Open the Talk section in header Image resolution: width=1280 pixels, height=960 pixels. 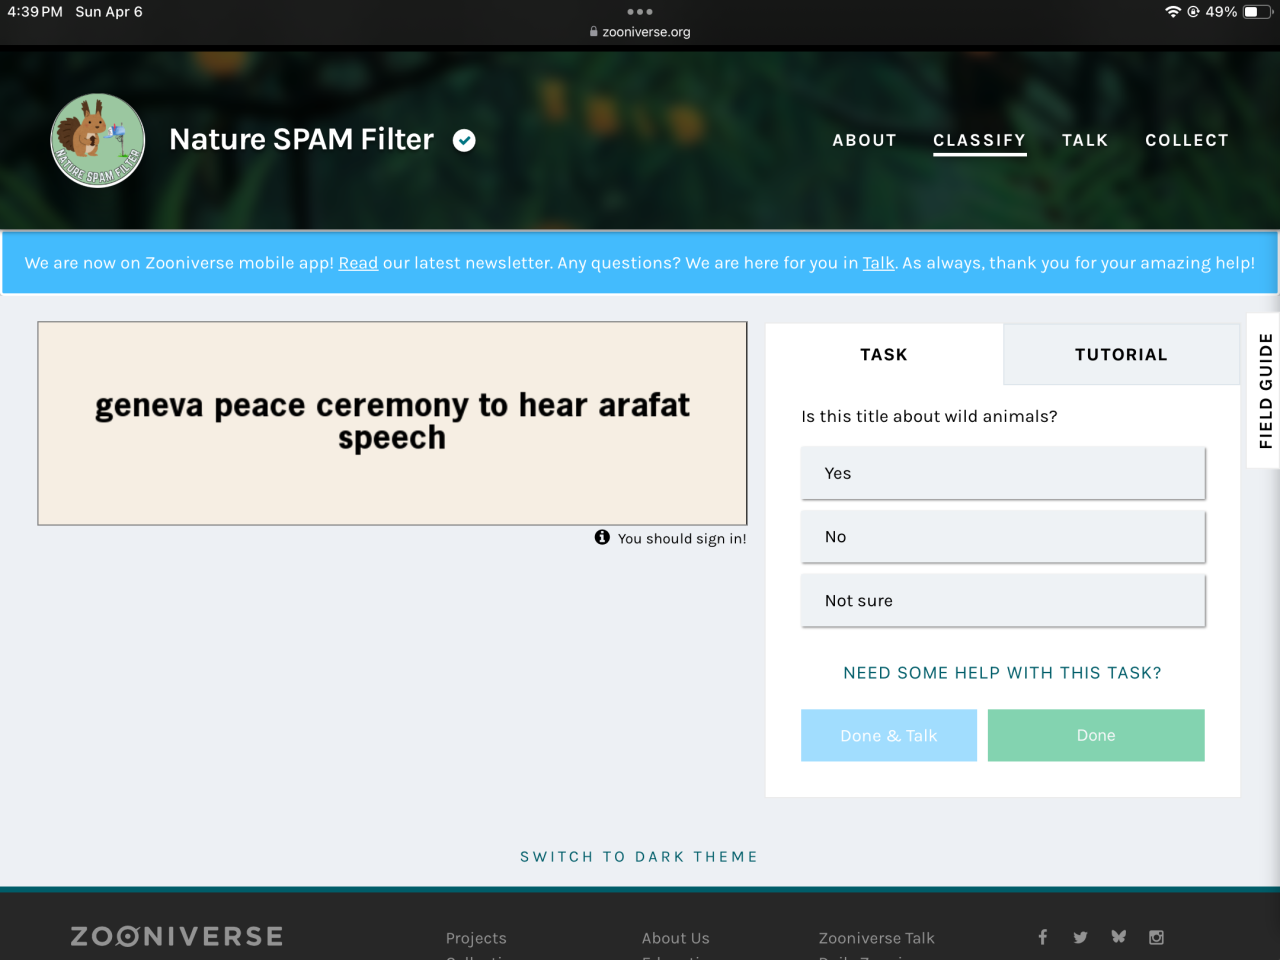(1085, 140)
